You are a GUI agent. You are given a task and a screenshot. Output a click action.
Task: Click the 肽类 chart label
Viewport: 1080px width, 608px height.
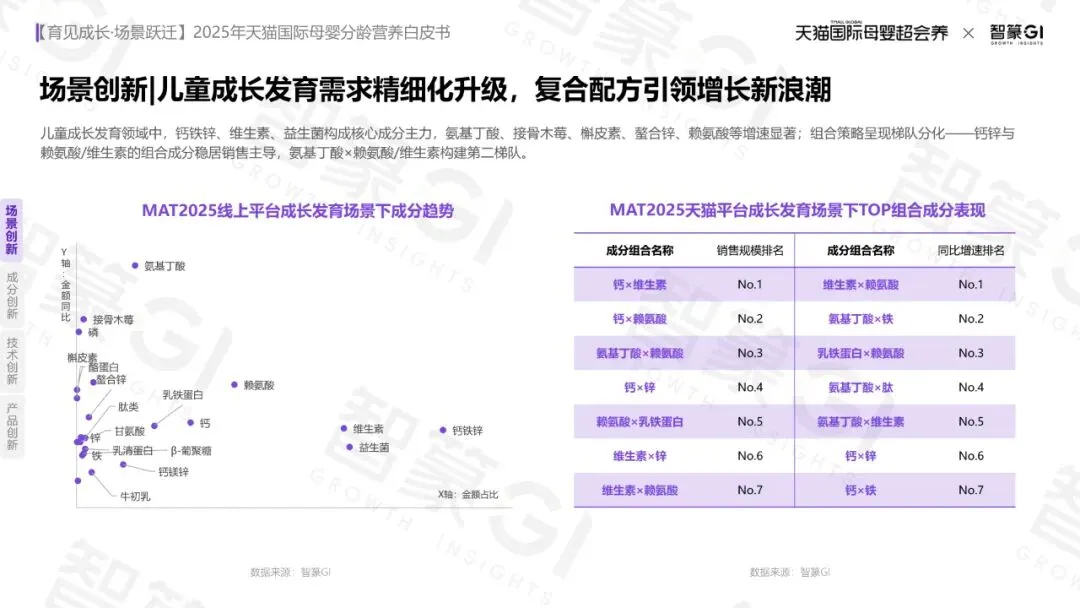(128, 407)
